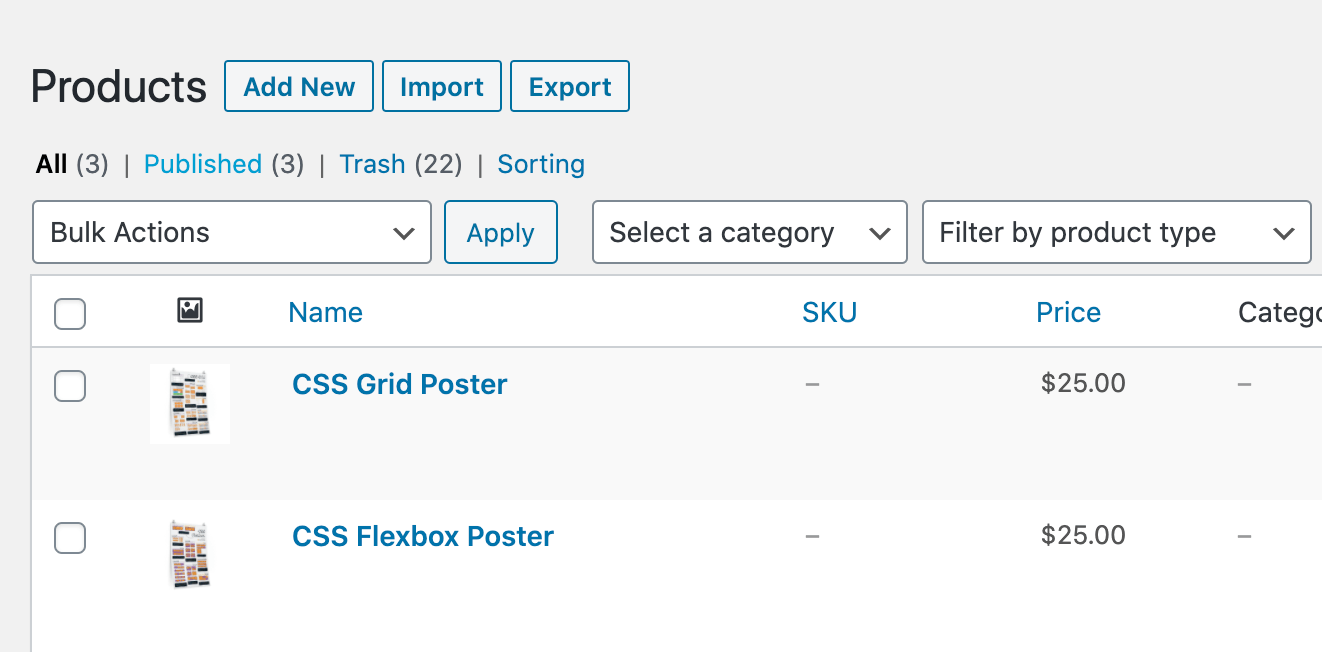Image resolution: width=1322 pixels, height=652 pixels.
Task: Show the All products view
Action: pyautogui.click(x=52, y=164)
